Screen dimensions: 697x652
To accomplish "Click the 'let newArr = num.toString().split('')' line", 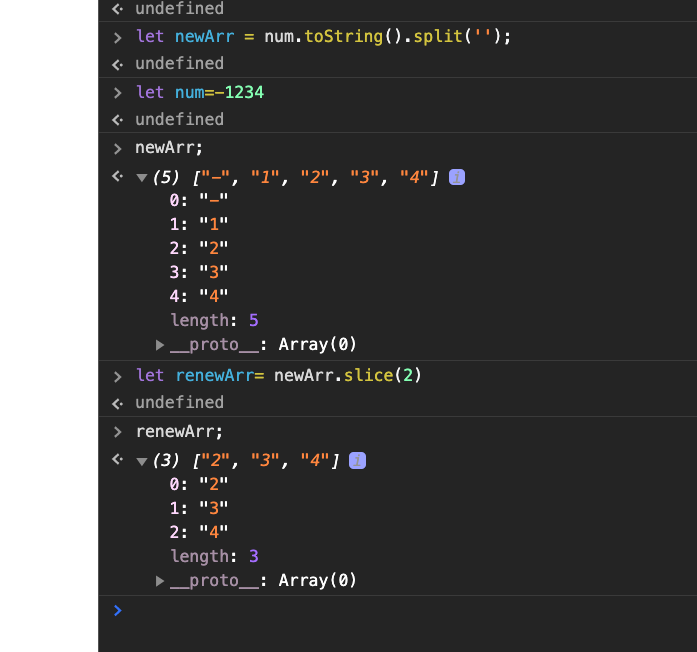I will point(324,36).
